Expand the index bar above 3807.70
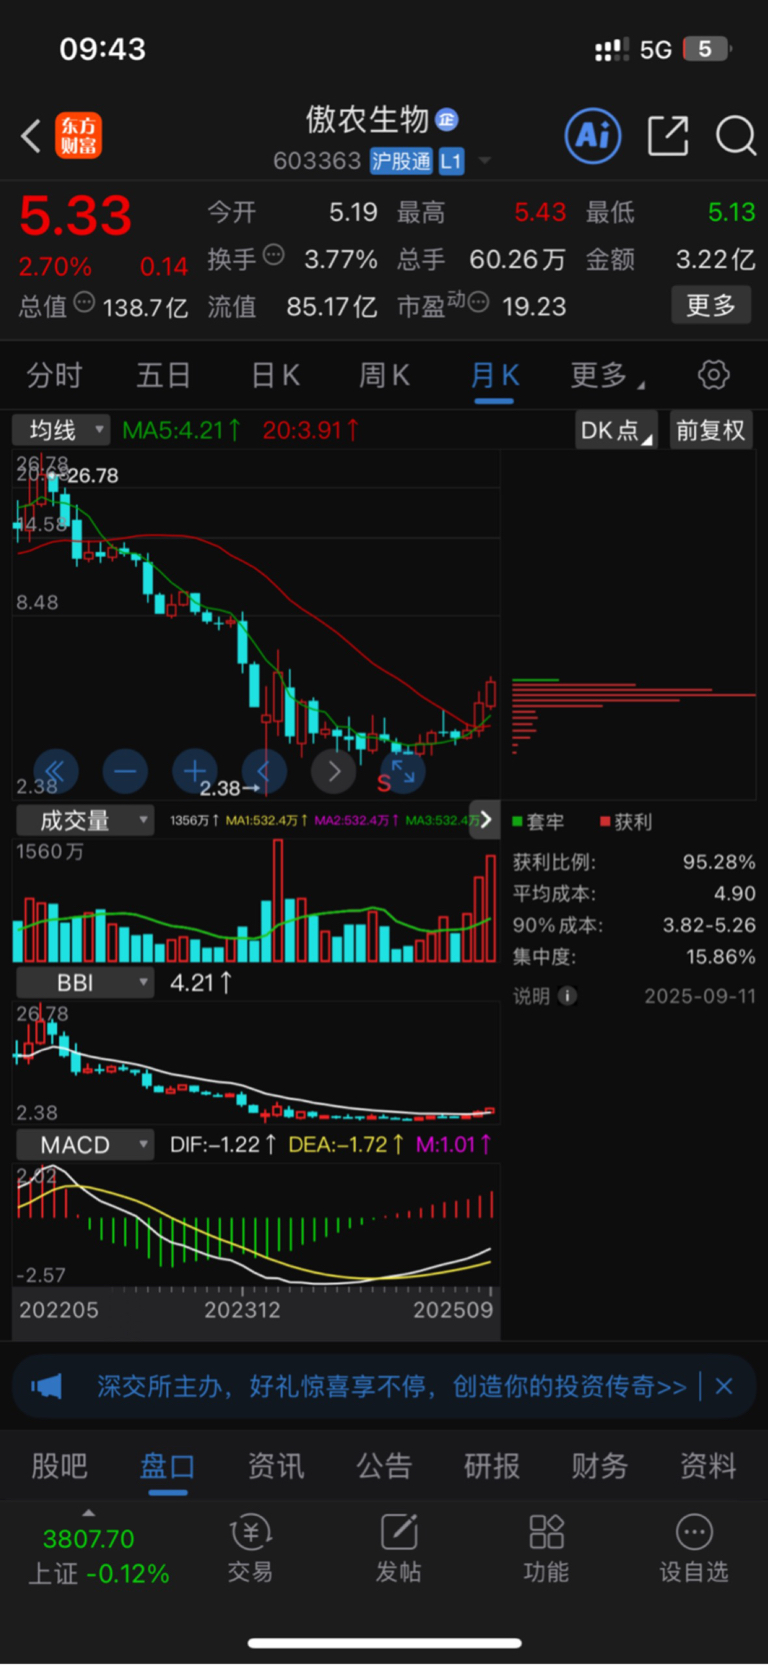The height and width of the screenshot is (1665, 768). coord(89,1512)
